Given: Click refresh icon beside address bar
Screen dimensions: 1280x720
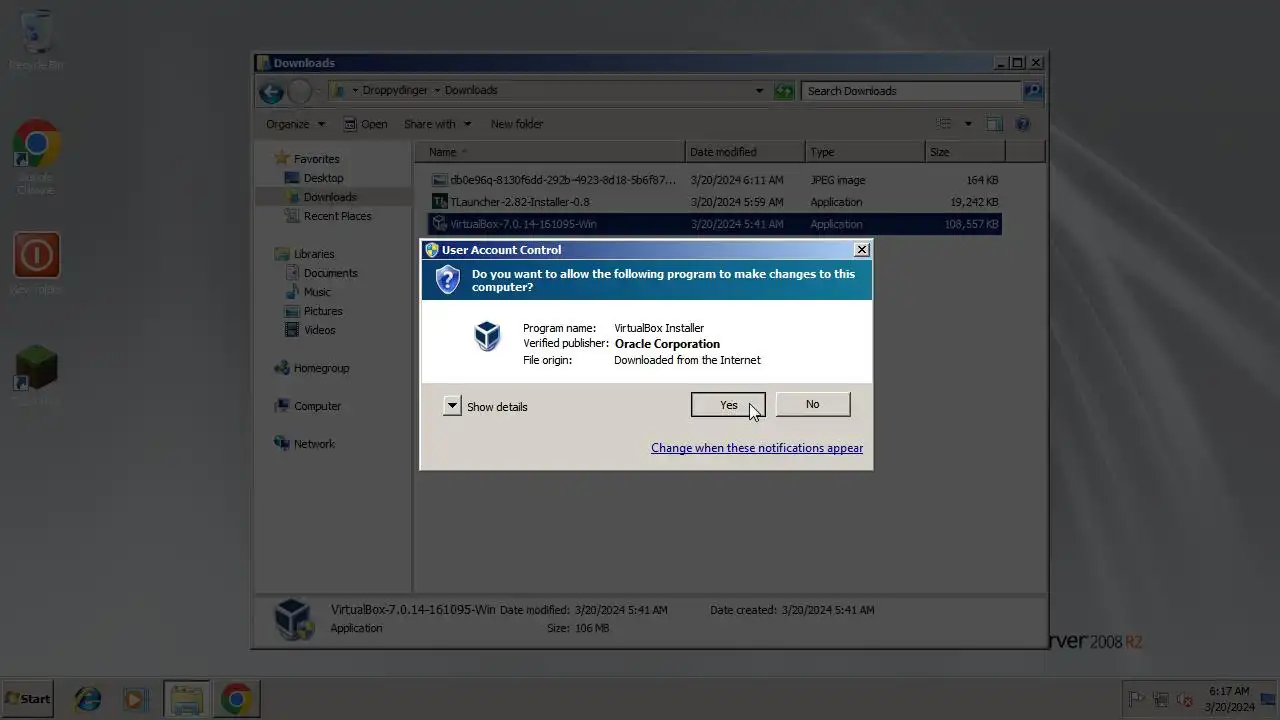Looking at the screenshot, I should pos(783,91).
